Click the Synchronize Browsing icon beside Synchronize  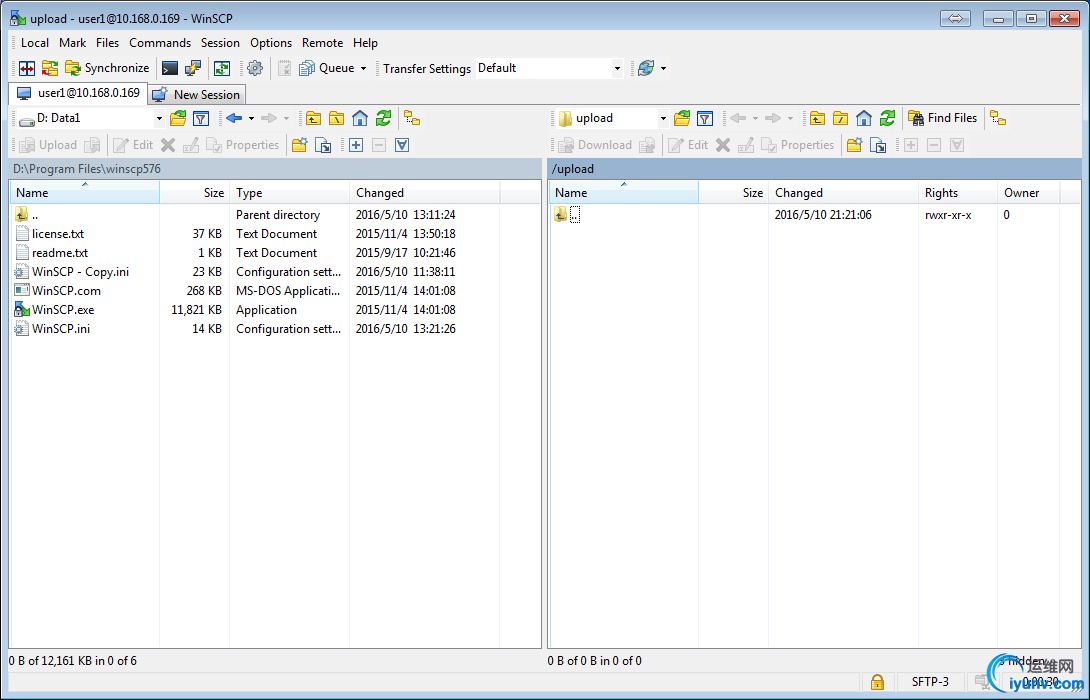point(50,68)
